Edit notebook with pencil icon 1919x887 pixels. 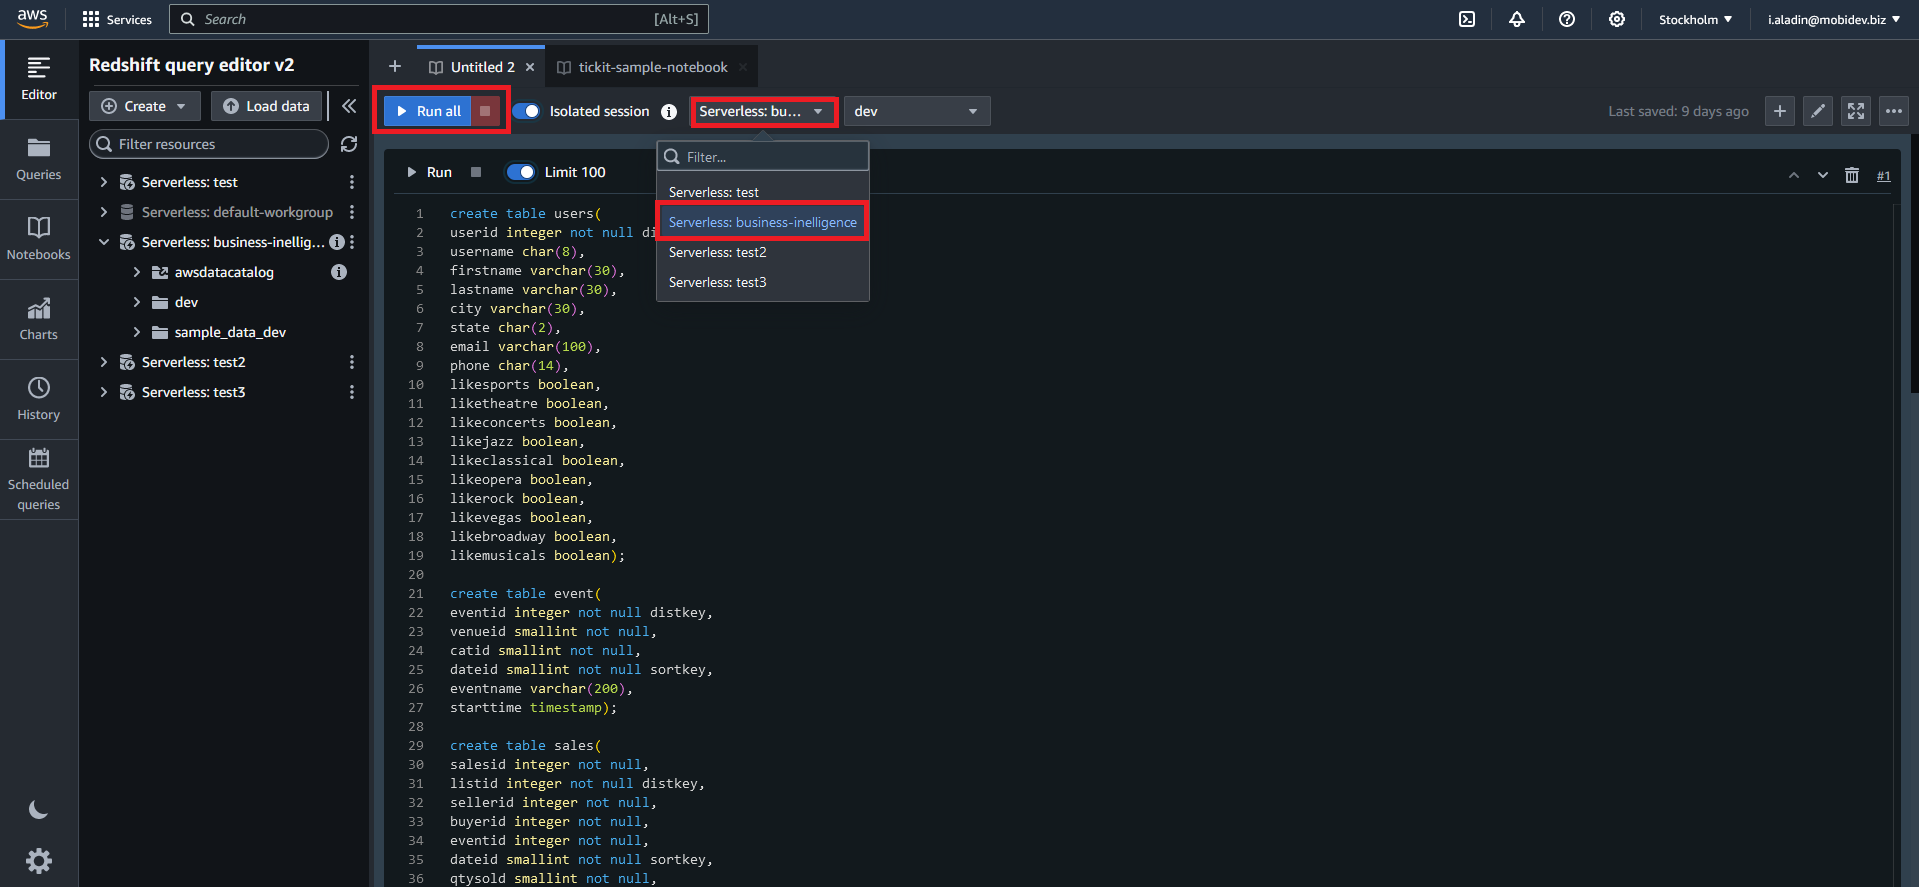tap(1818, 111)
